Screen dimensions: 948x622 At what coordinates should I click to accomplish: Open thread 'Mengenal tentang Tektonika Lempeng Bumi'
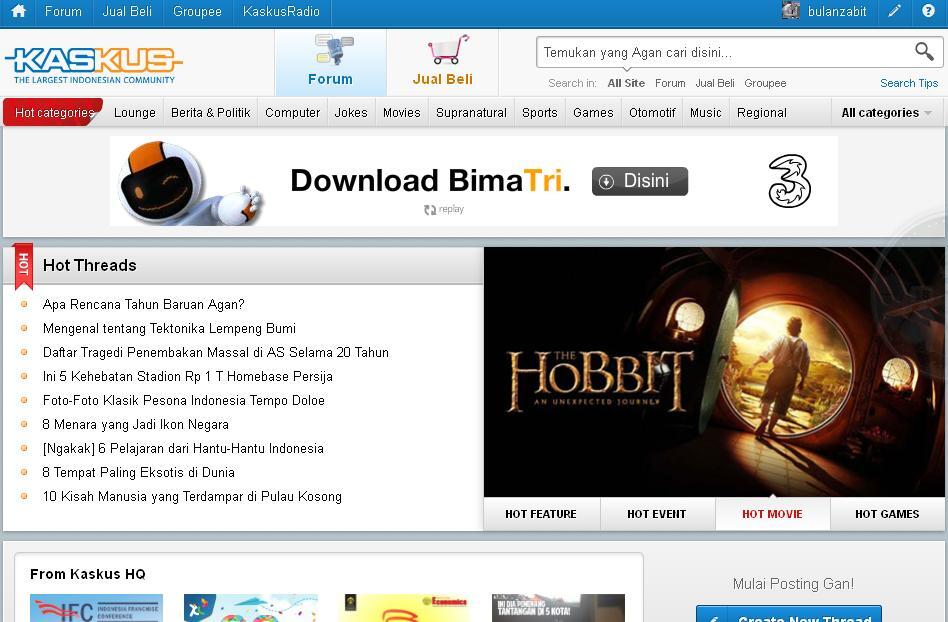pos(169,328)
